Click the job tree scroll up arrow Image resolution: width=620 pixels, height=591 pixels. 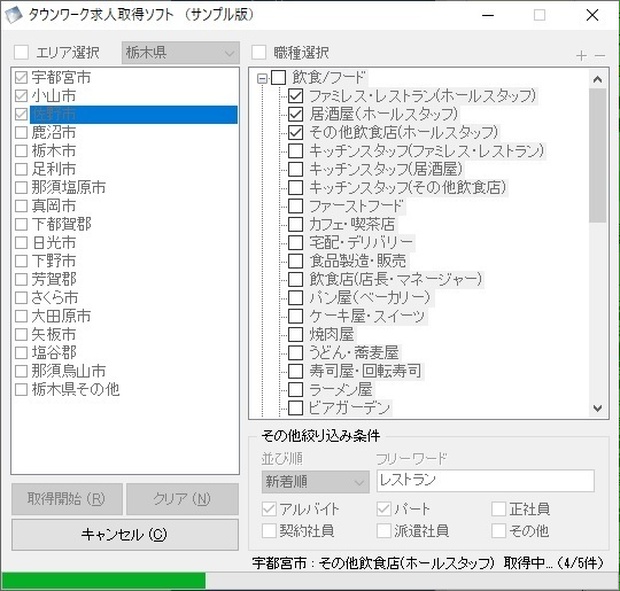[597, 79]
